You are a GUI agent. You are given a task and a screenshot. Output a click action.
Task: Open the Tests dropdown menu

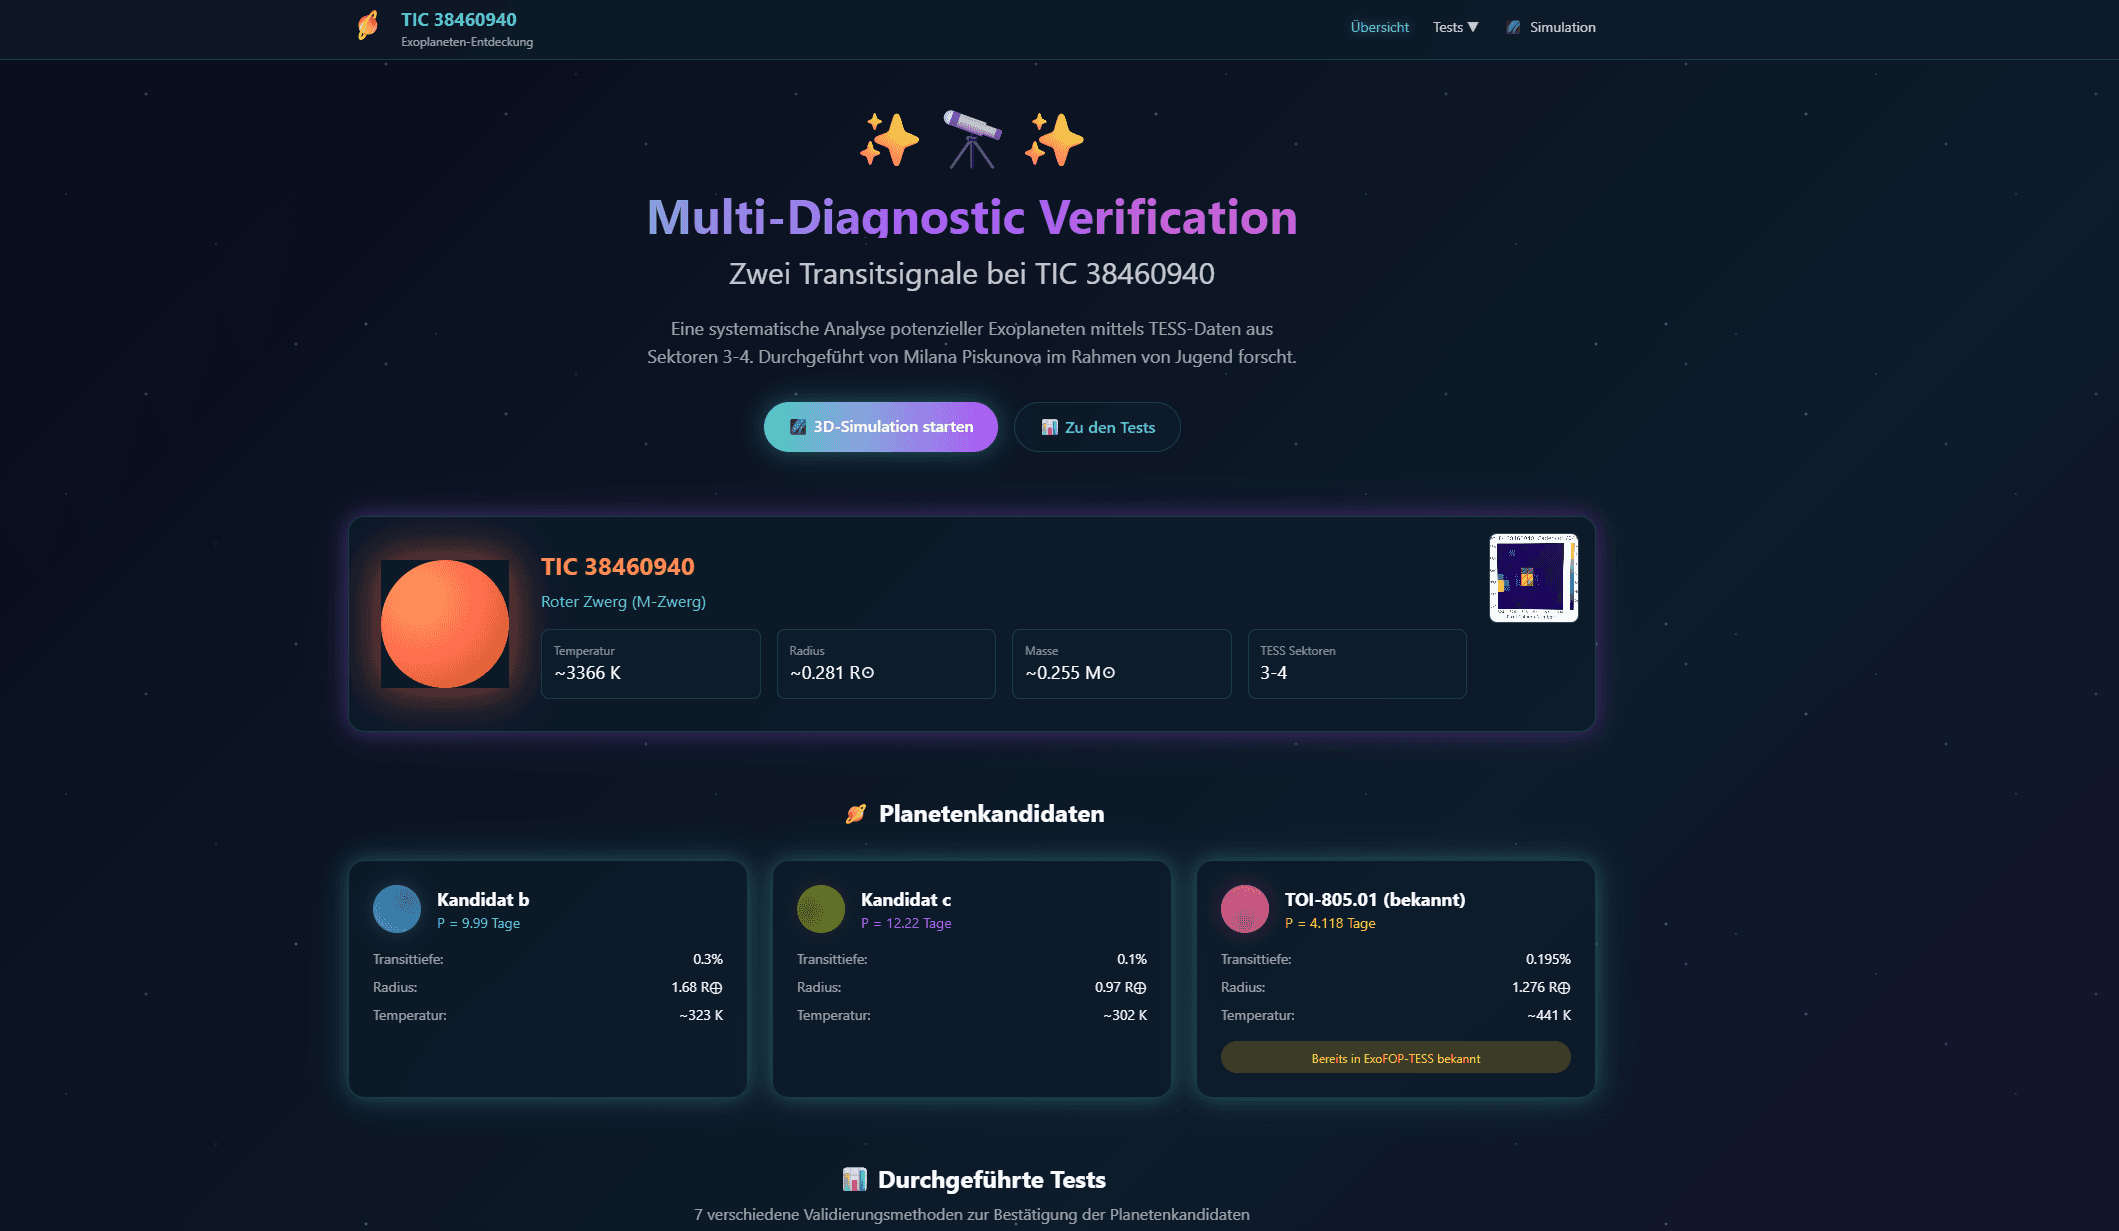tap(1455, 27)
